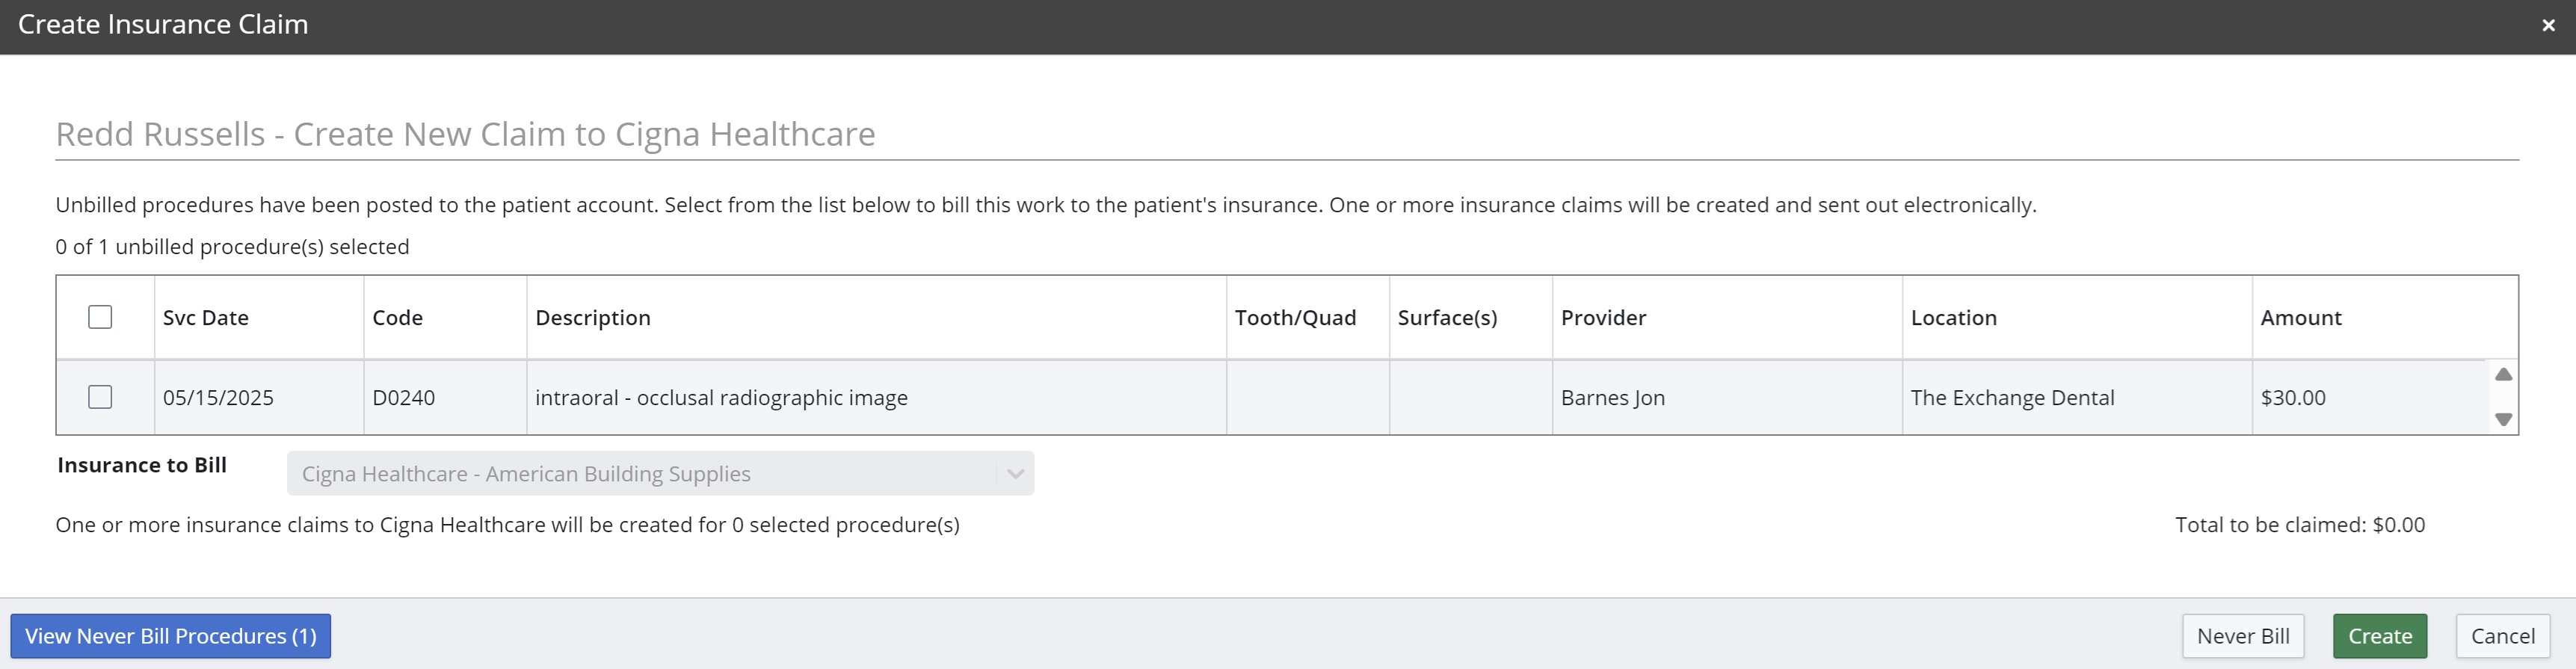Click the green Create button
This screenshot has height=669, width=2576.
click(x=2379, y=636)
